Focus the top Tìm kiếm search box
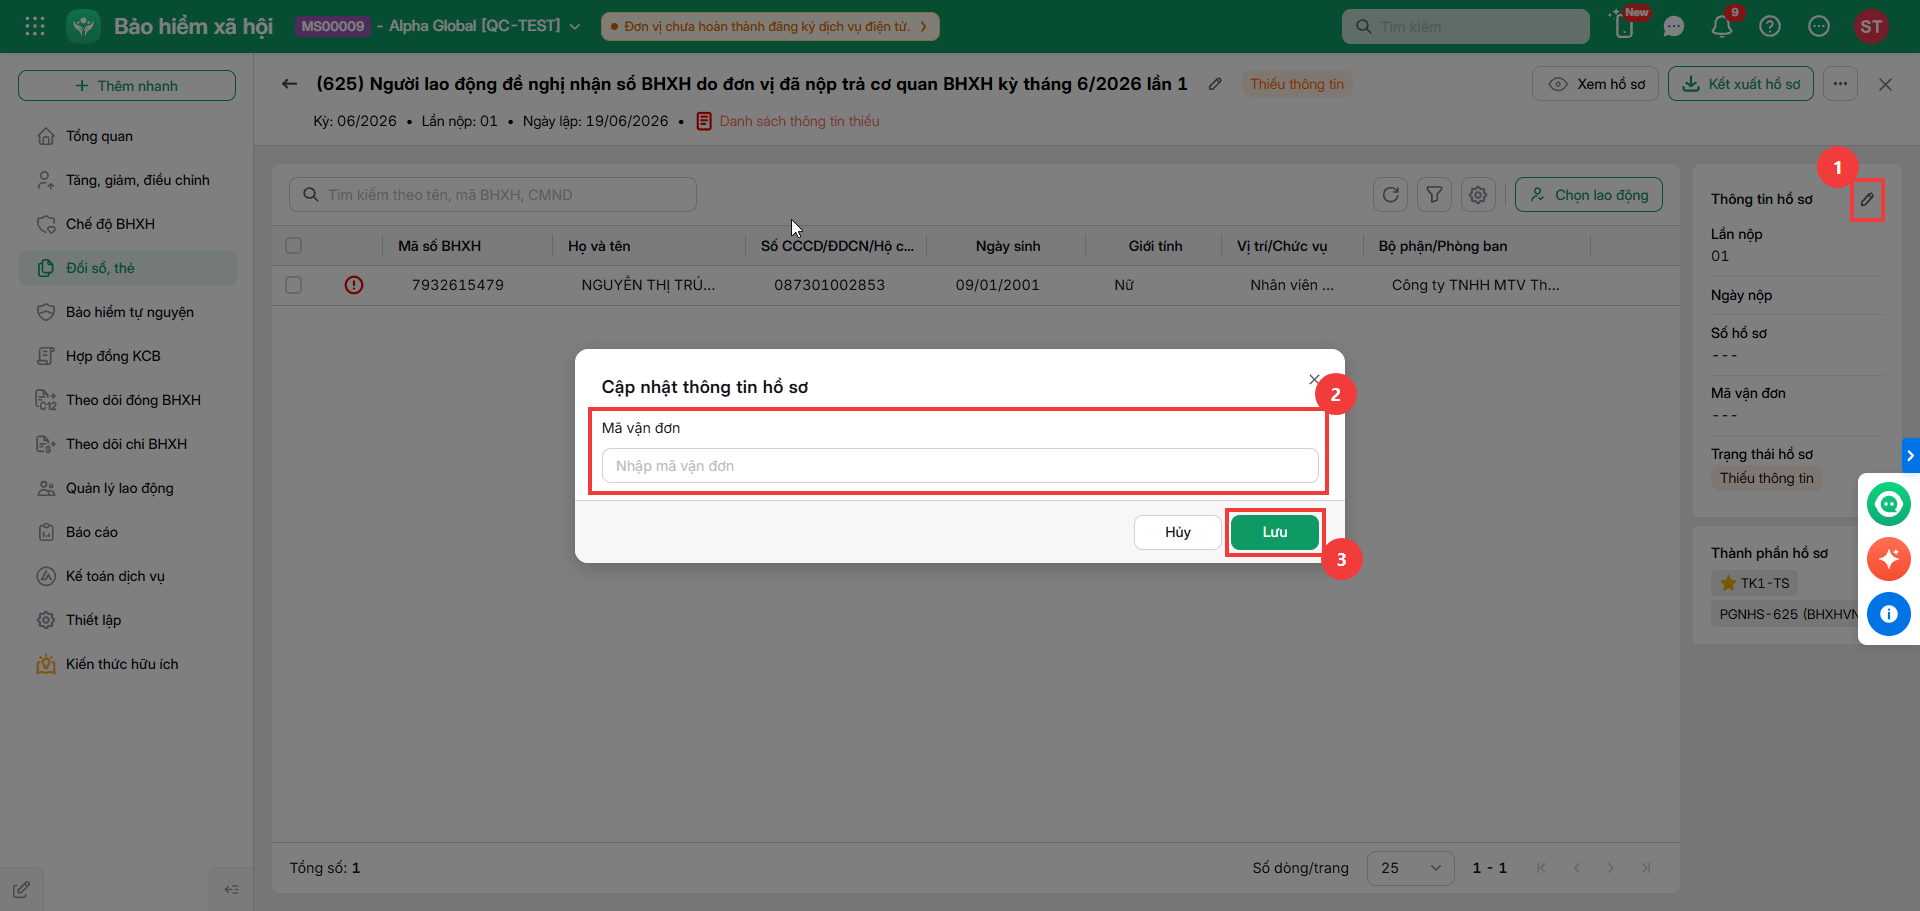Image resolution: width=1920 pixels, height=911 pixels. point(1466,26)
